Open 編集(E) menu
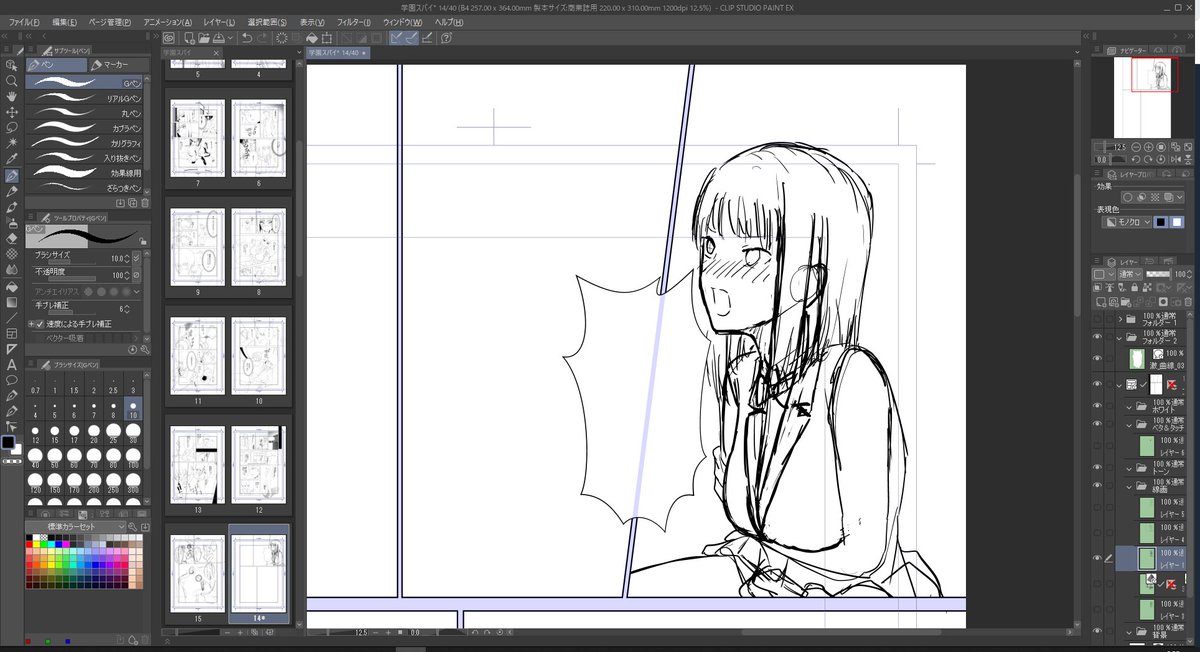Image resolution: width=1200 pixels, height=652 pixels. 65,21
